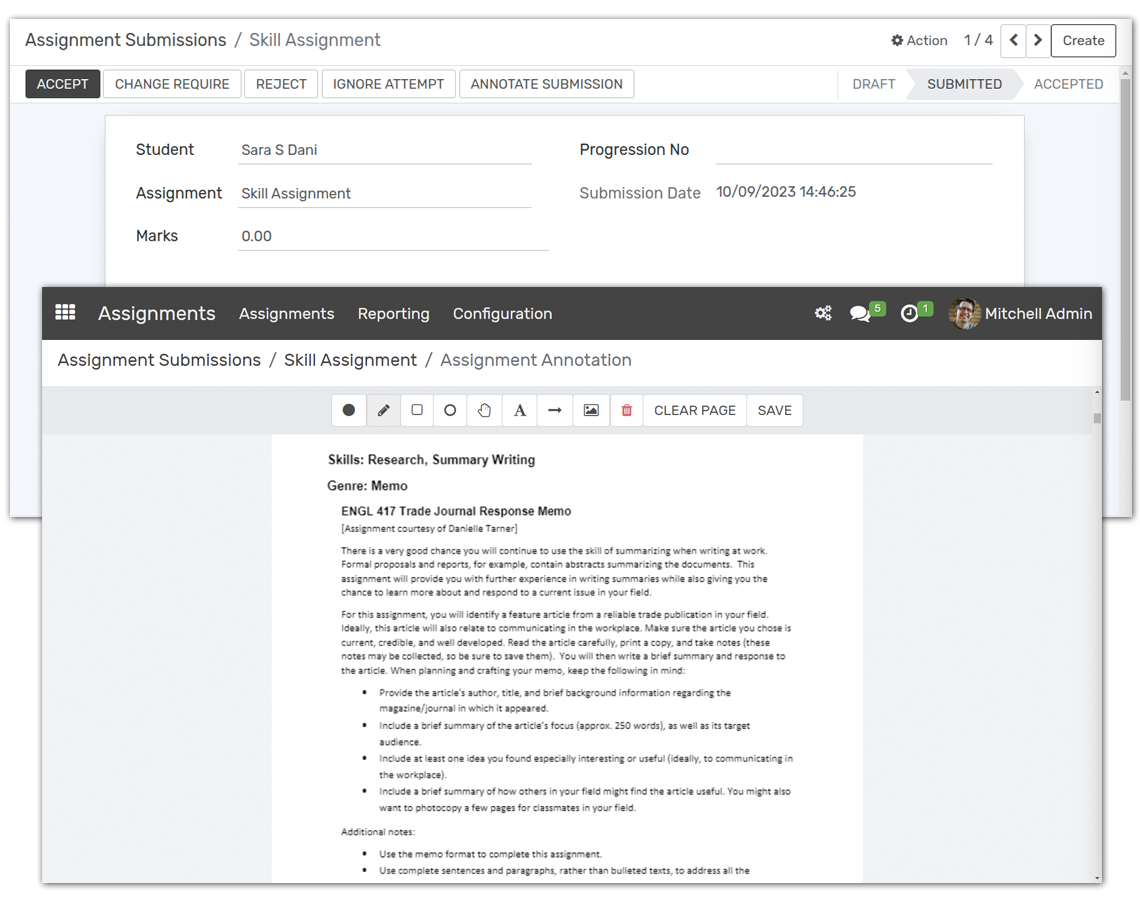The image size is (1140, 900).
Task: Switch to the Reporting menu
Action: tap(393, 313)
